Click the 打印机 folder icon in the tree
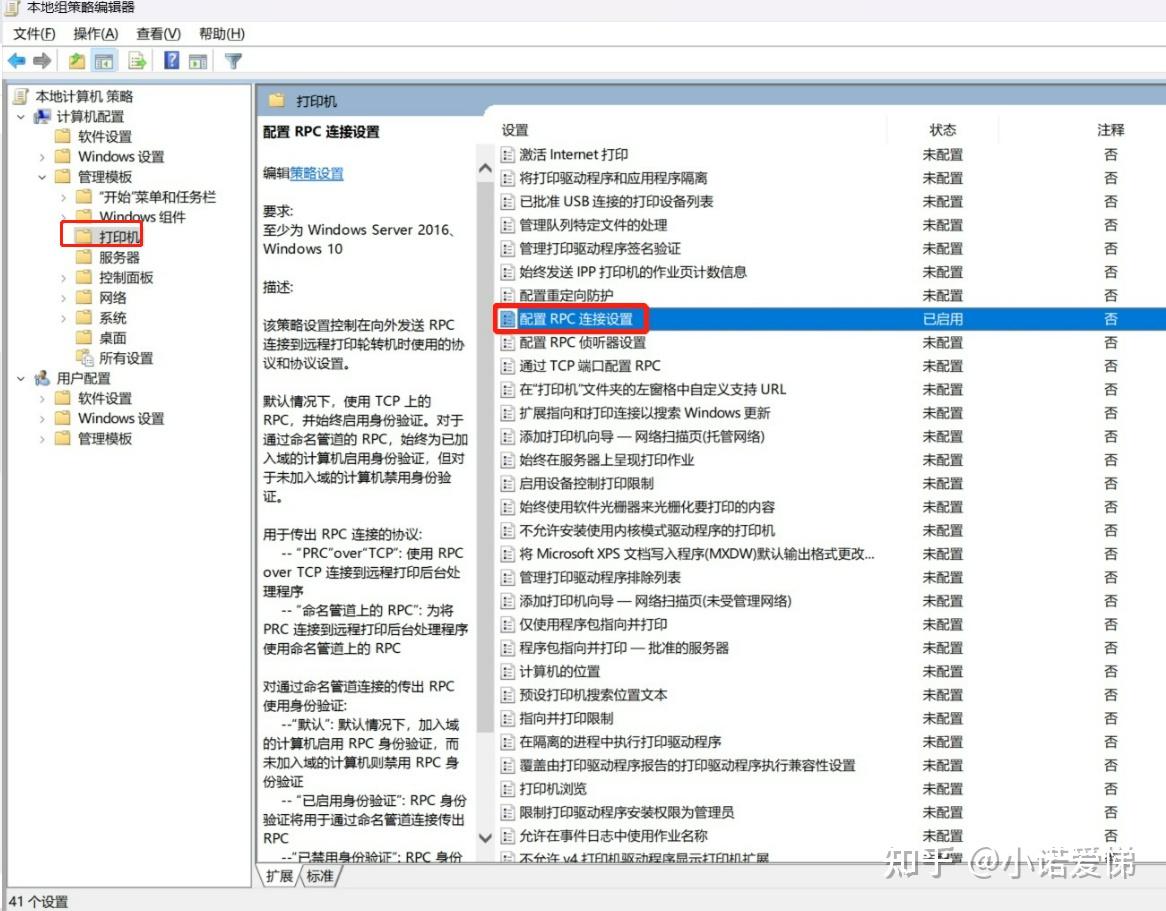 (x=83, y=235)
